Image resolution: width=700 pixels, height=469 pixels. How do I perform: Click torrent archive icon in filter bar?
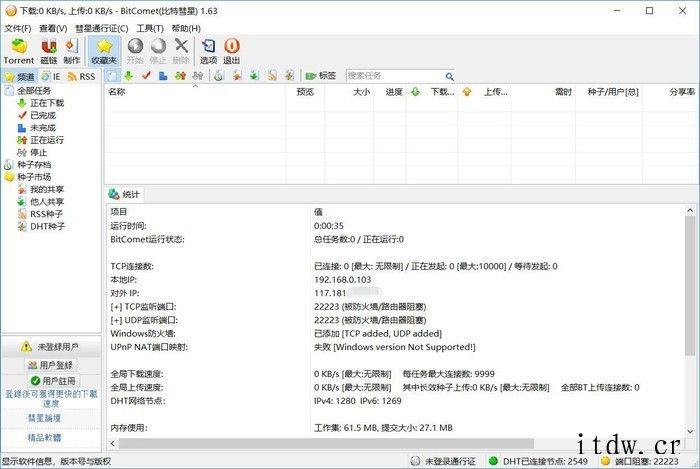click(x=218, y=76)
